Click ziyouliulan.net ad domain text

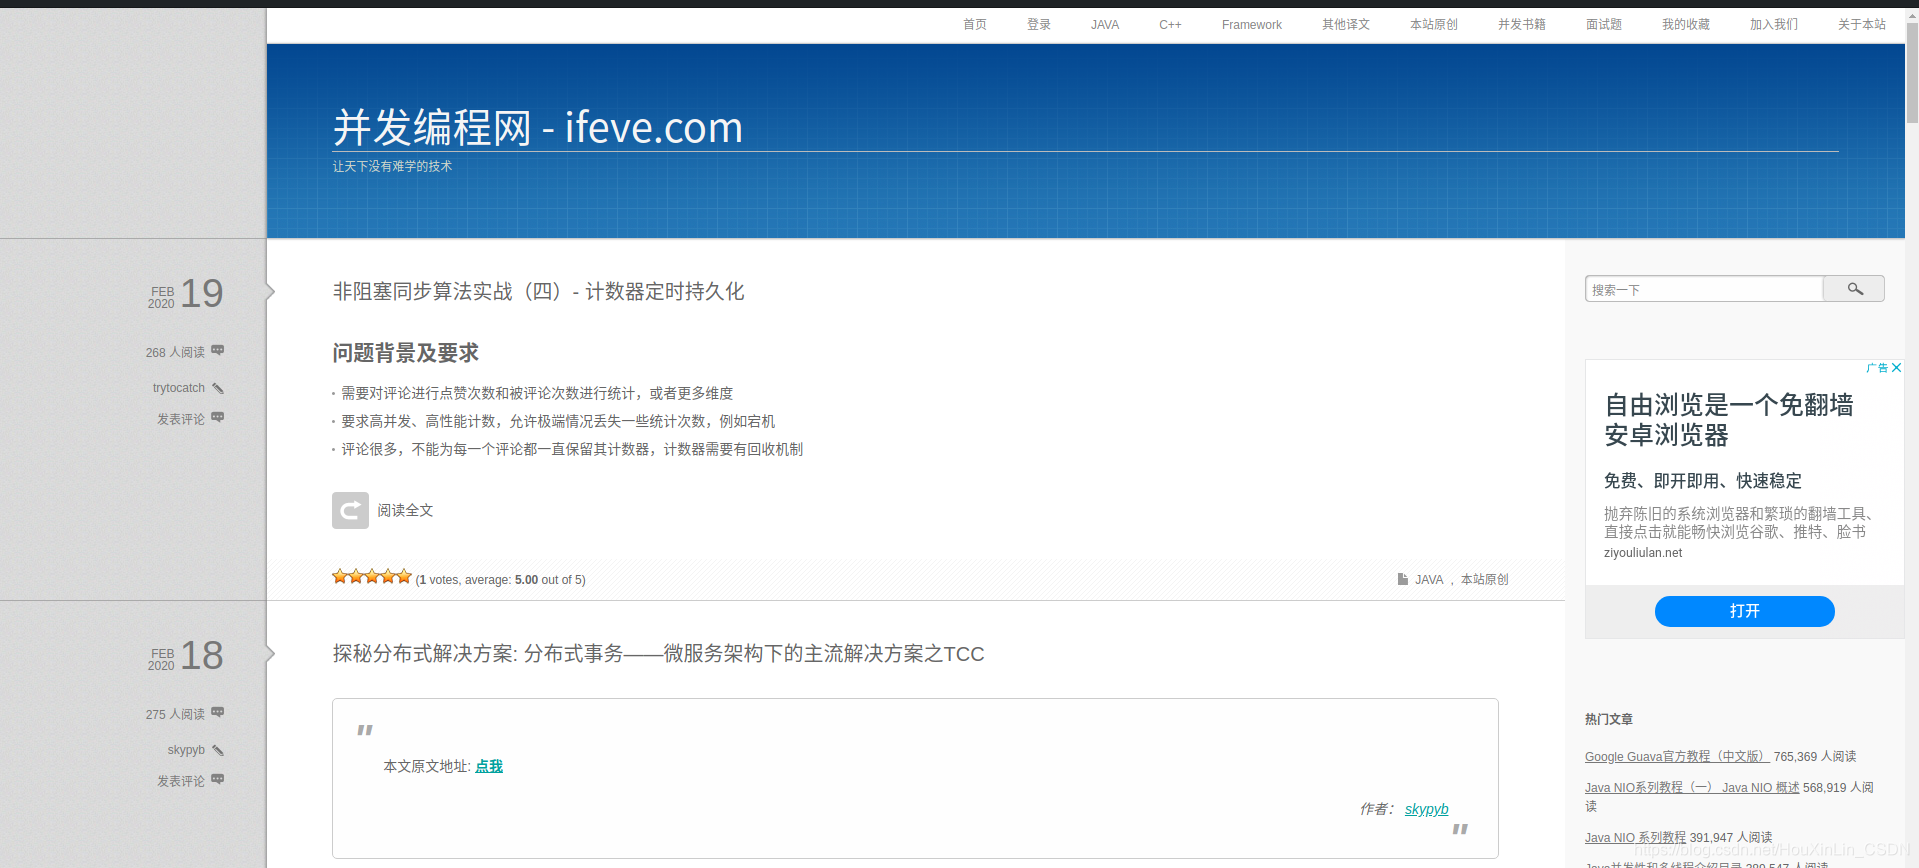coord(1643,553)
